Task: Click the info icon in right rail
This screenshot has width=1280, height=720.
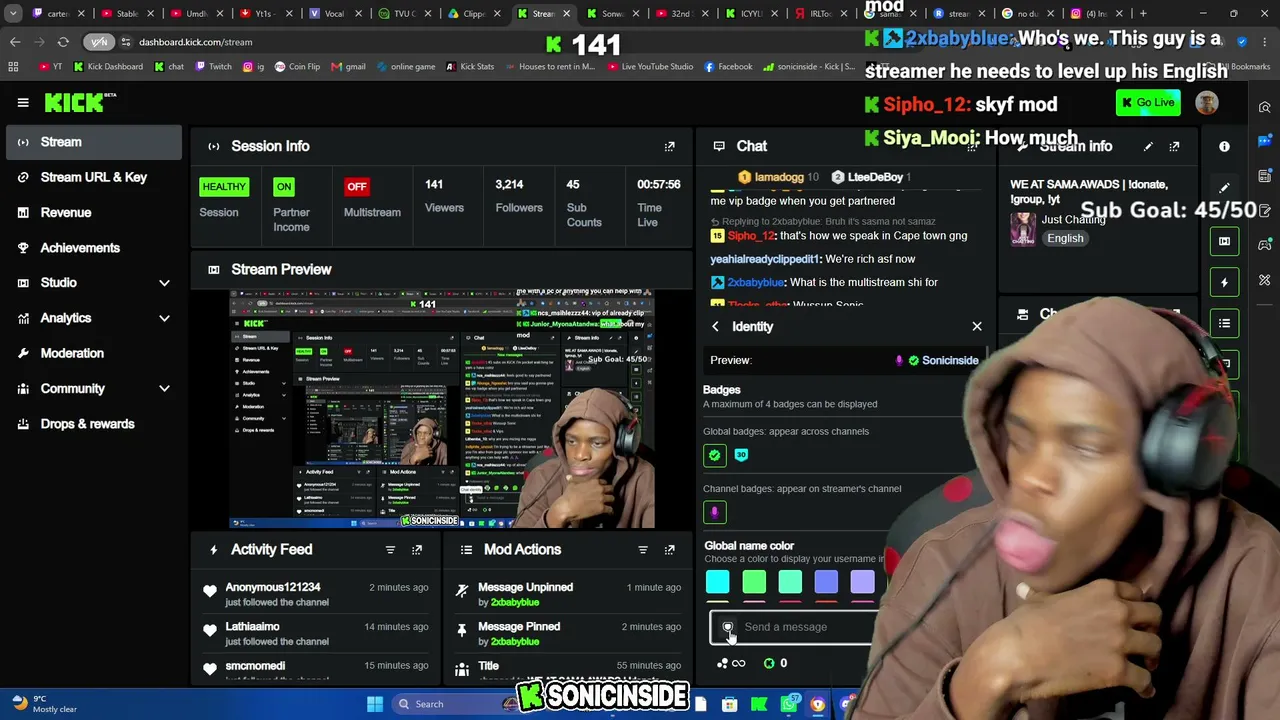Action: (1224, 146)
